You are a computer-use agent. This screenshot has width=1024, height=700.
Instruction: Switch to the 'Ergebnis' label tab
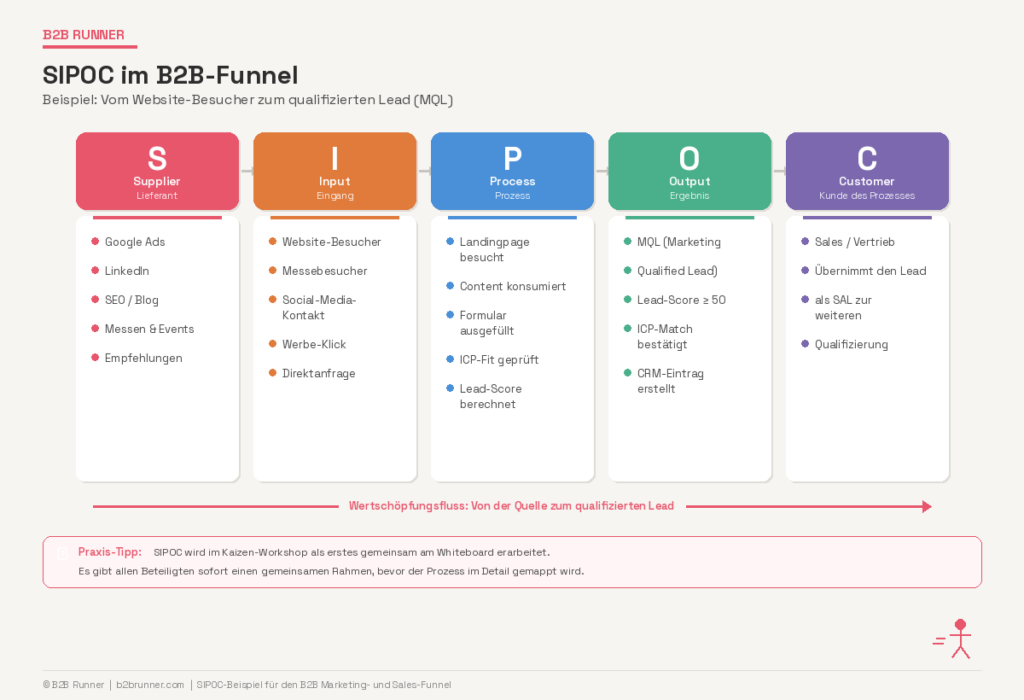click(x=689, y=195)
